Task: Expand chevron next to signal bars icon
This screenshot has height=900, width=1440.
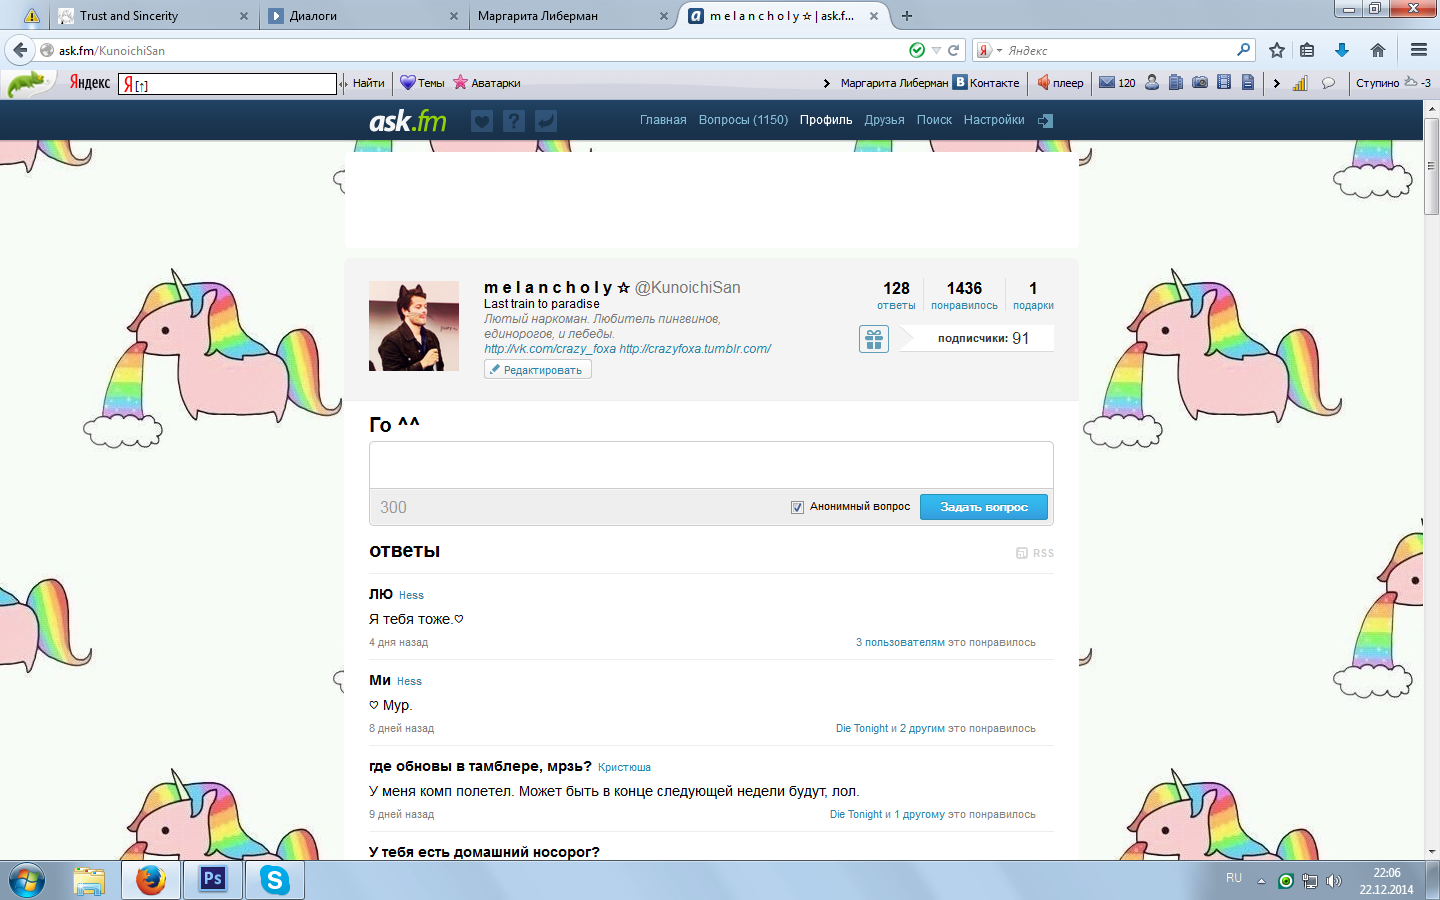Action: tap(1277, 83)
